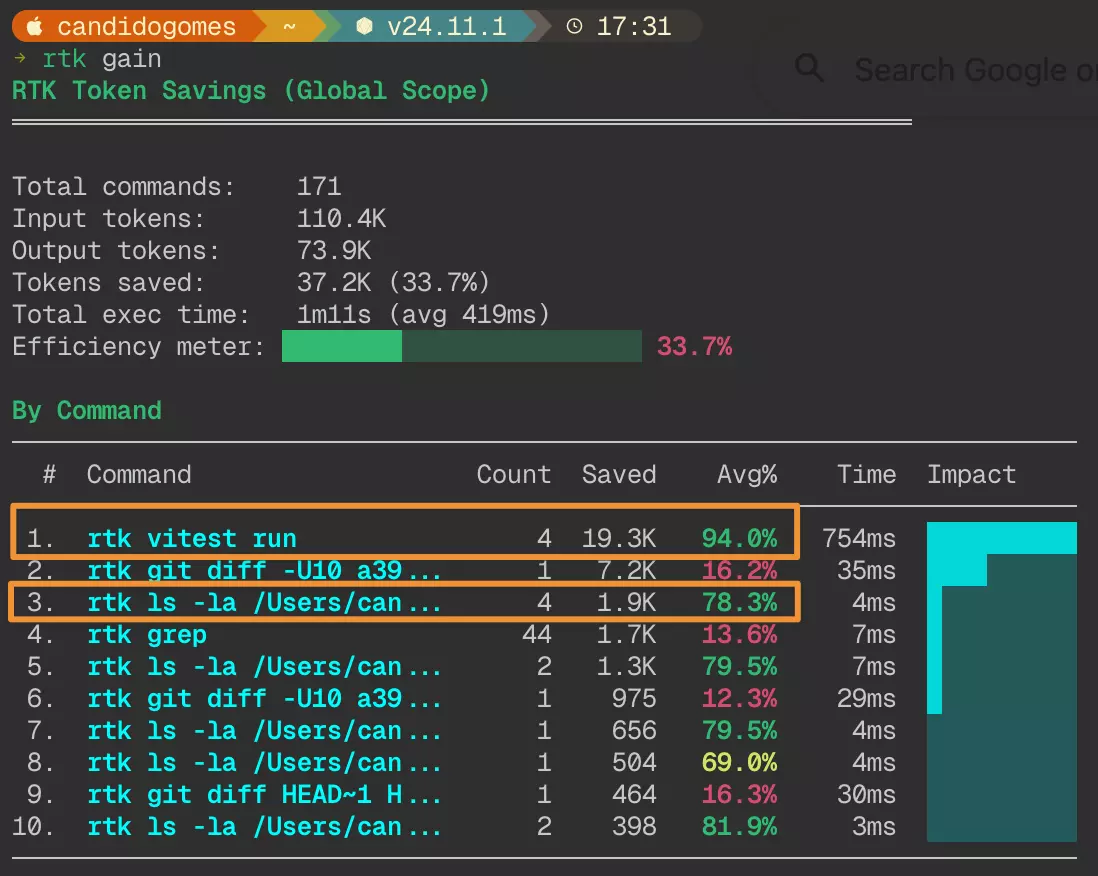Click the search magnifier icon
The width and height of the screenshot is (1098, 876).
809,69
